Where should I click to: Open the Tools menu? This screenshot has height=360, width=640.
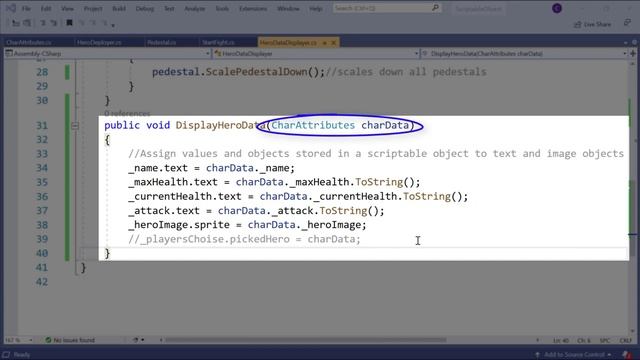tap(222, 9)
